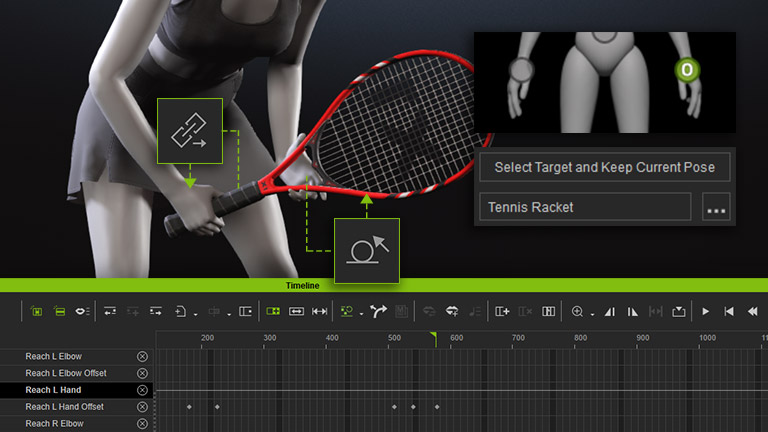Click the ellipsis button beside Tennis Racket
Screen dimensions: 768x432
pos(716,208)
